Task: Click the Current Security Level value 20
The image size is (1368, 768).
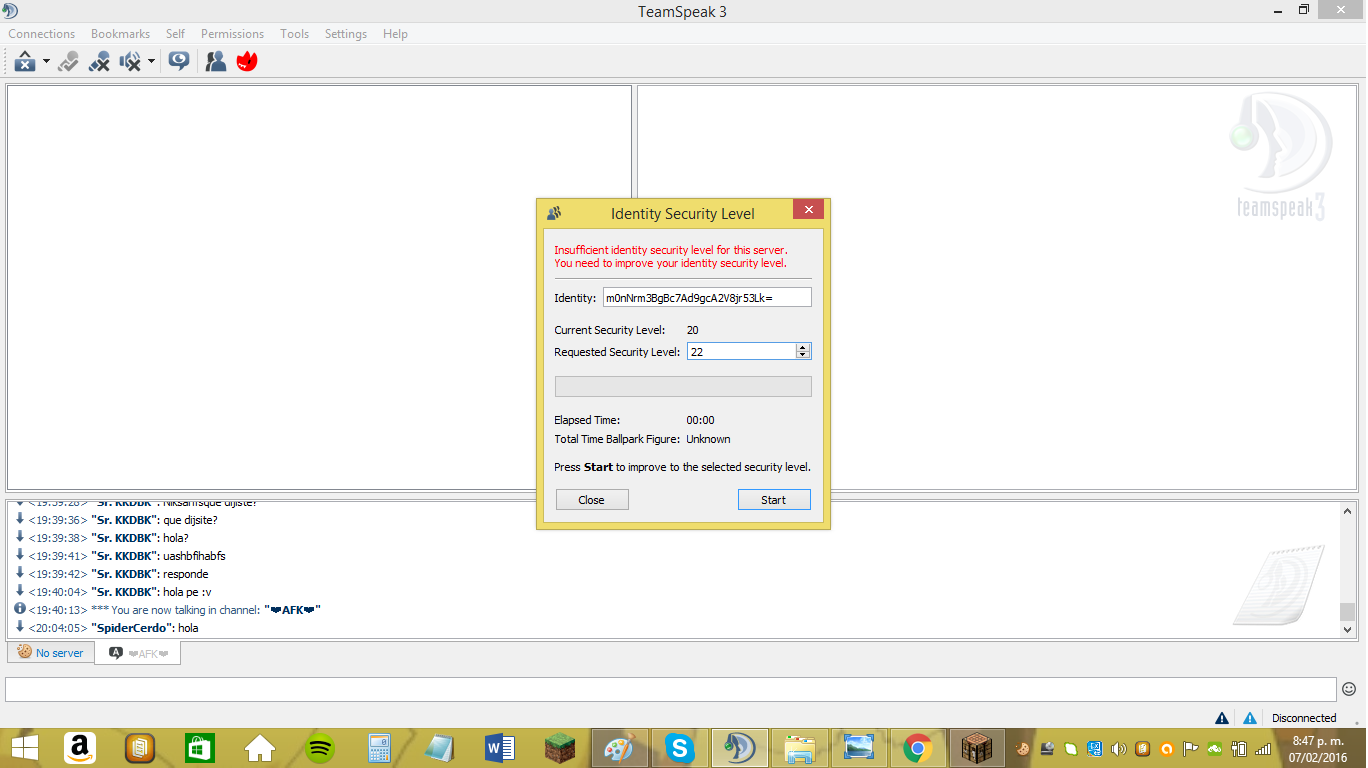Action: (x=692, y=330)
